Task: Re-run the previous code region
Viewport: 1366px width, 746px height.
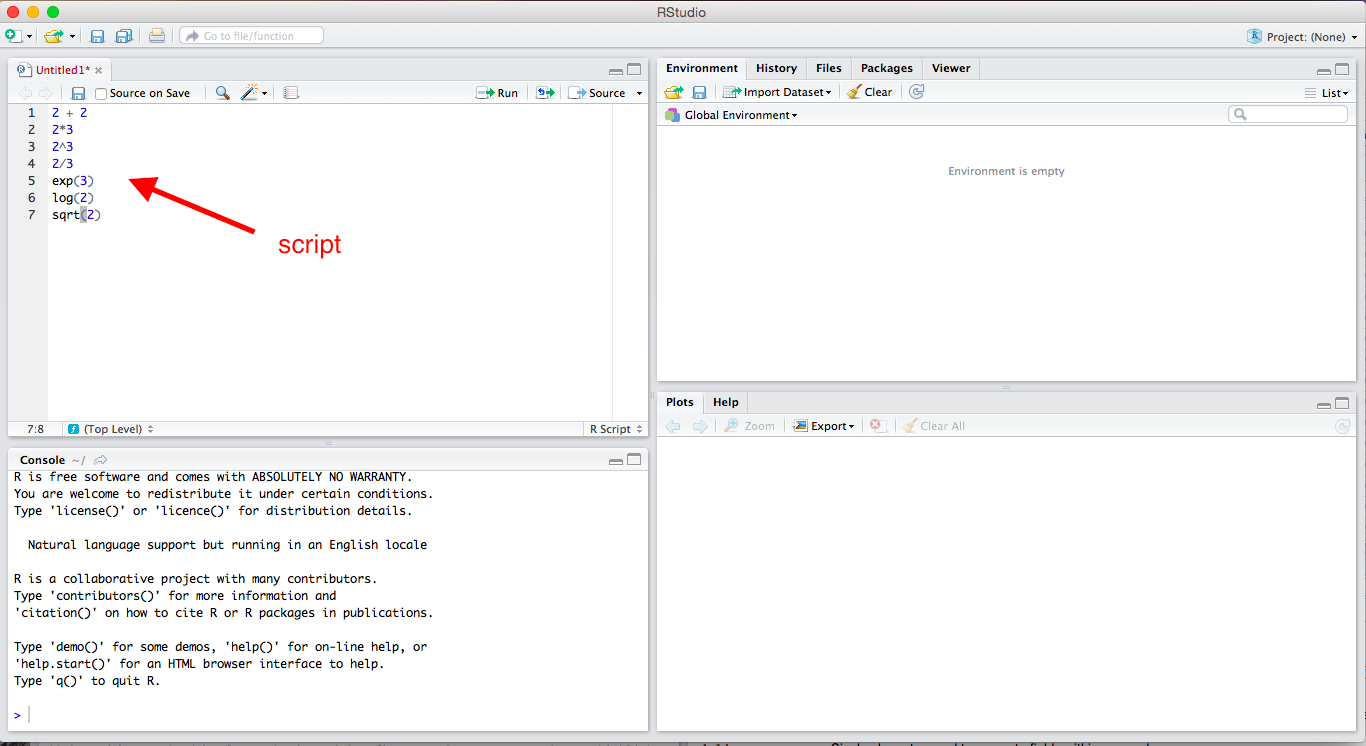Action: [x=545, y=93]
